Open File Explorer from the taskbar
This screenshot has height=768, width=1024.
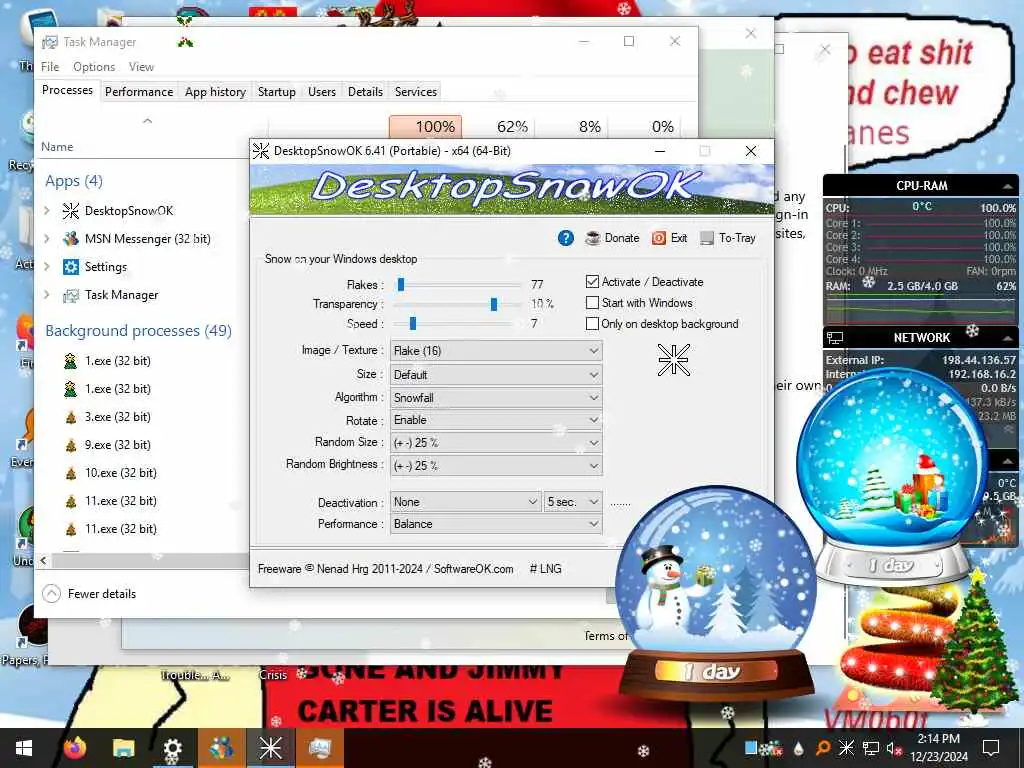(x=123, y=748)
